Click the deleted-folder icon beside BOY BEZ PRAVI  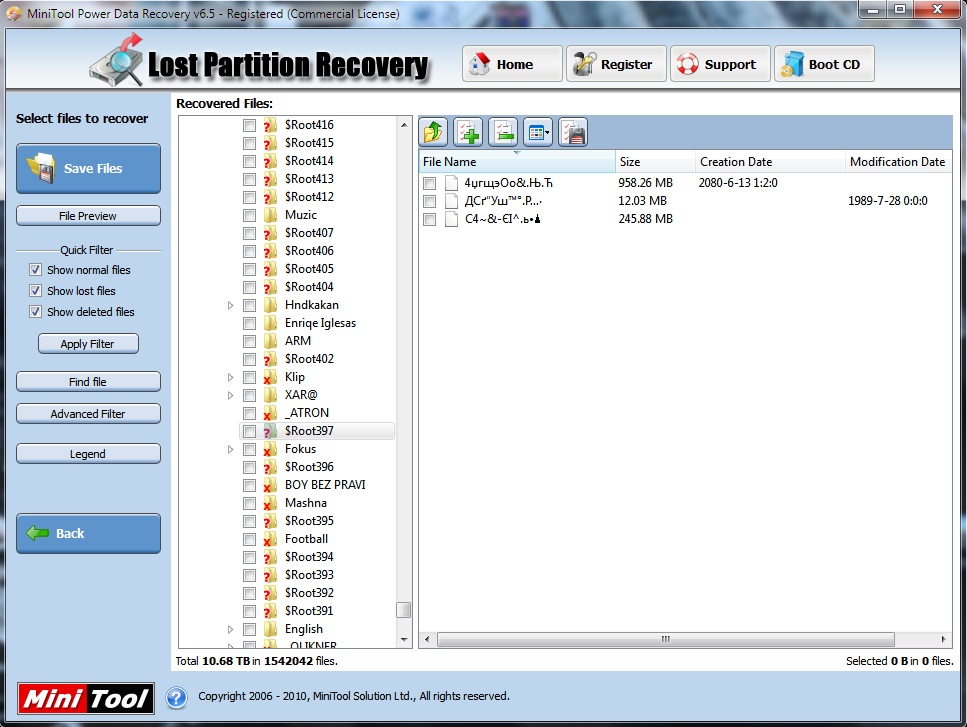point(270,485)
